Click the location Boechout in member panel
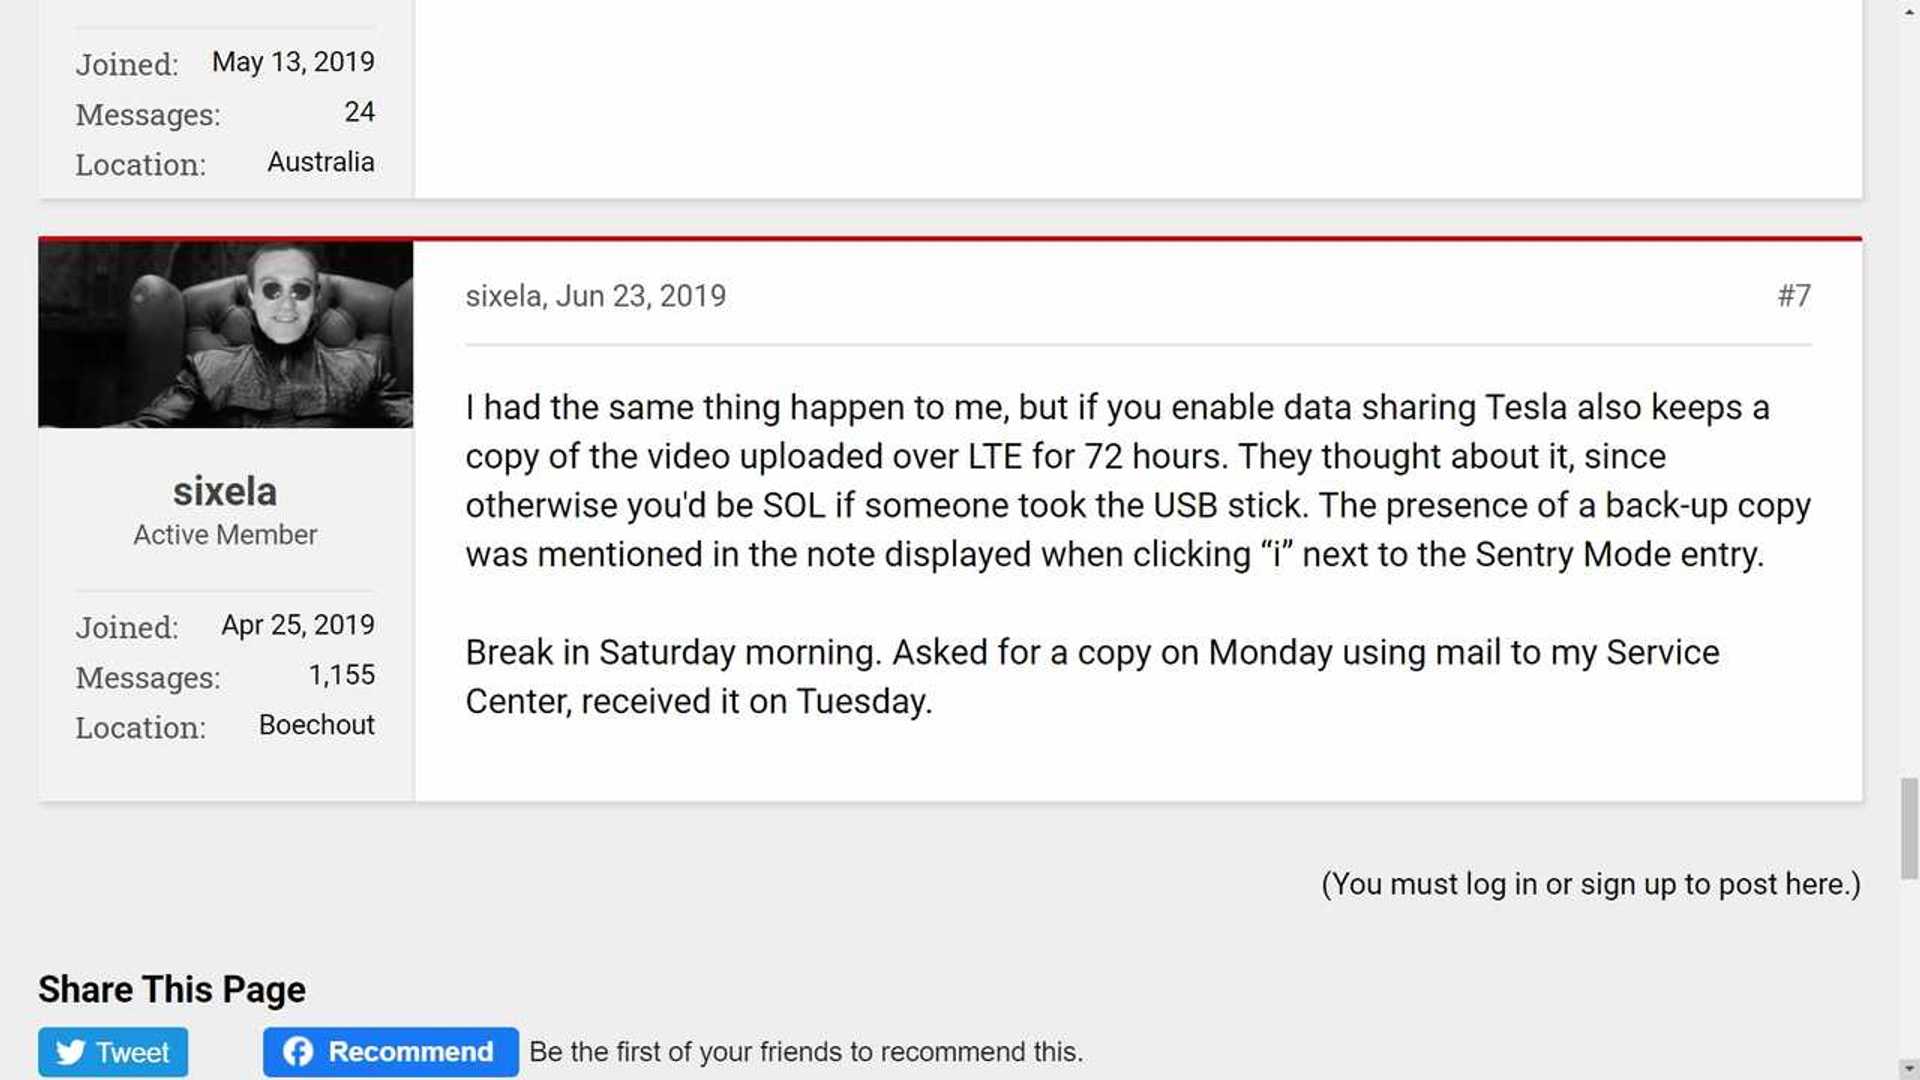The image size is (1920, 1080). [317, 725]
